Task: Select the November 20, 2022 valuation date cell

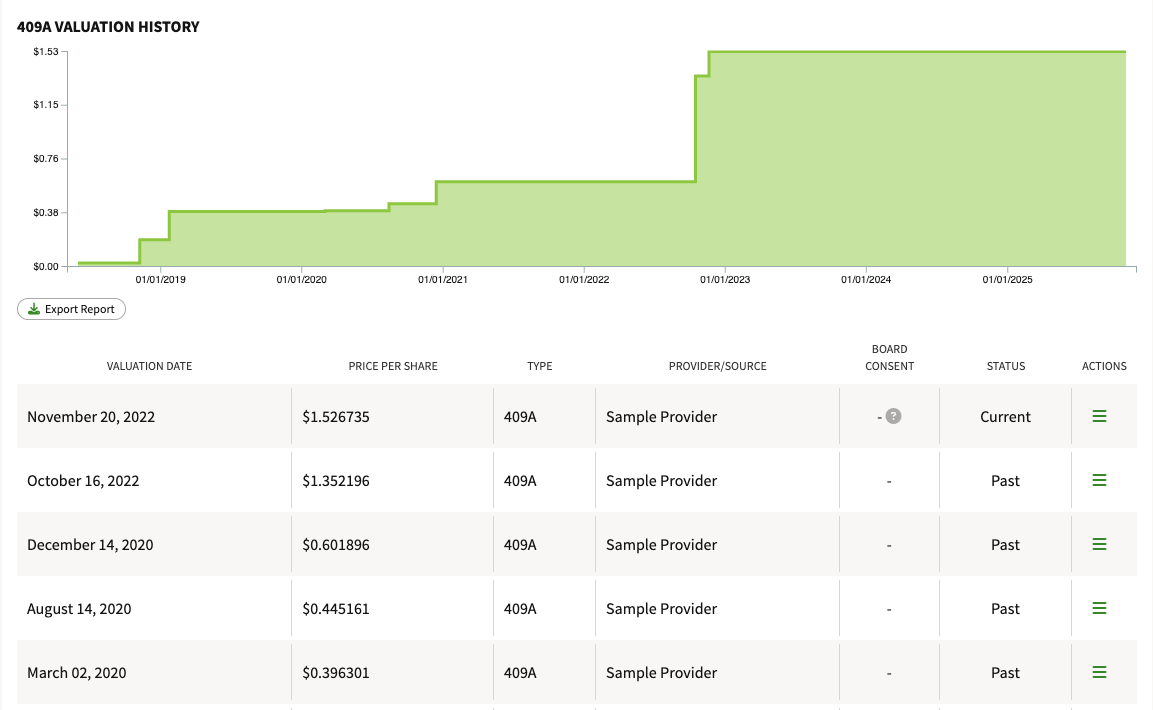Action: point(91,417)
